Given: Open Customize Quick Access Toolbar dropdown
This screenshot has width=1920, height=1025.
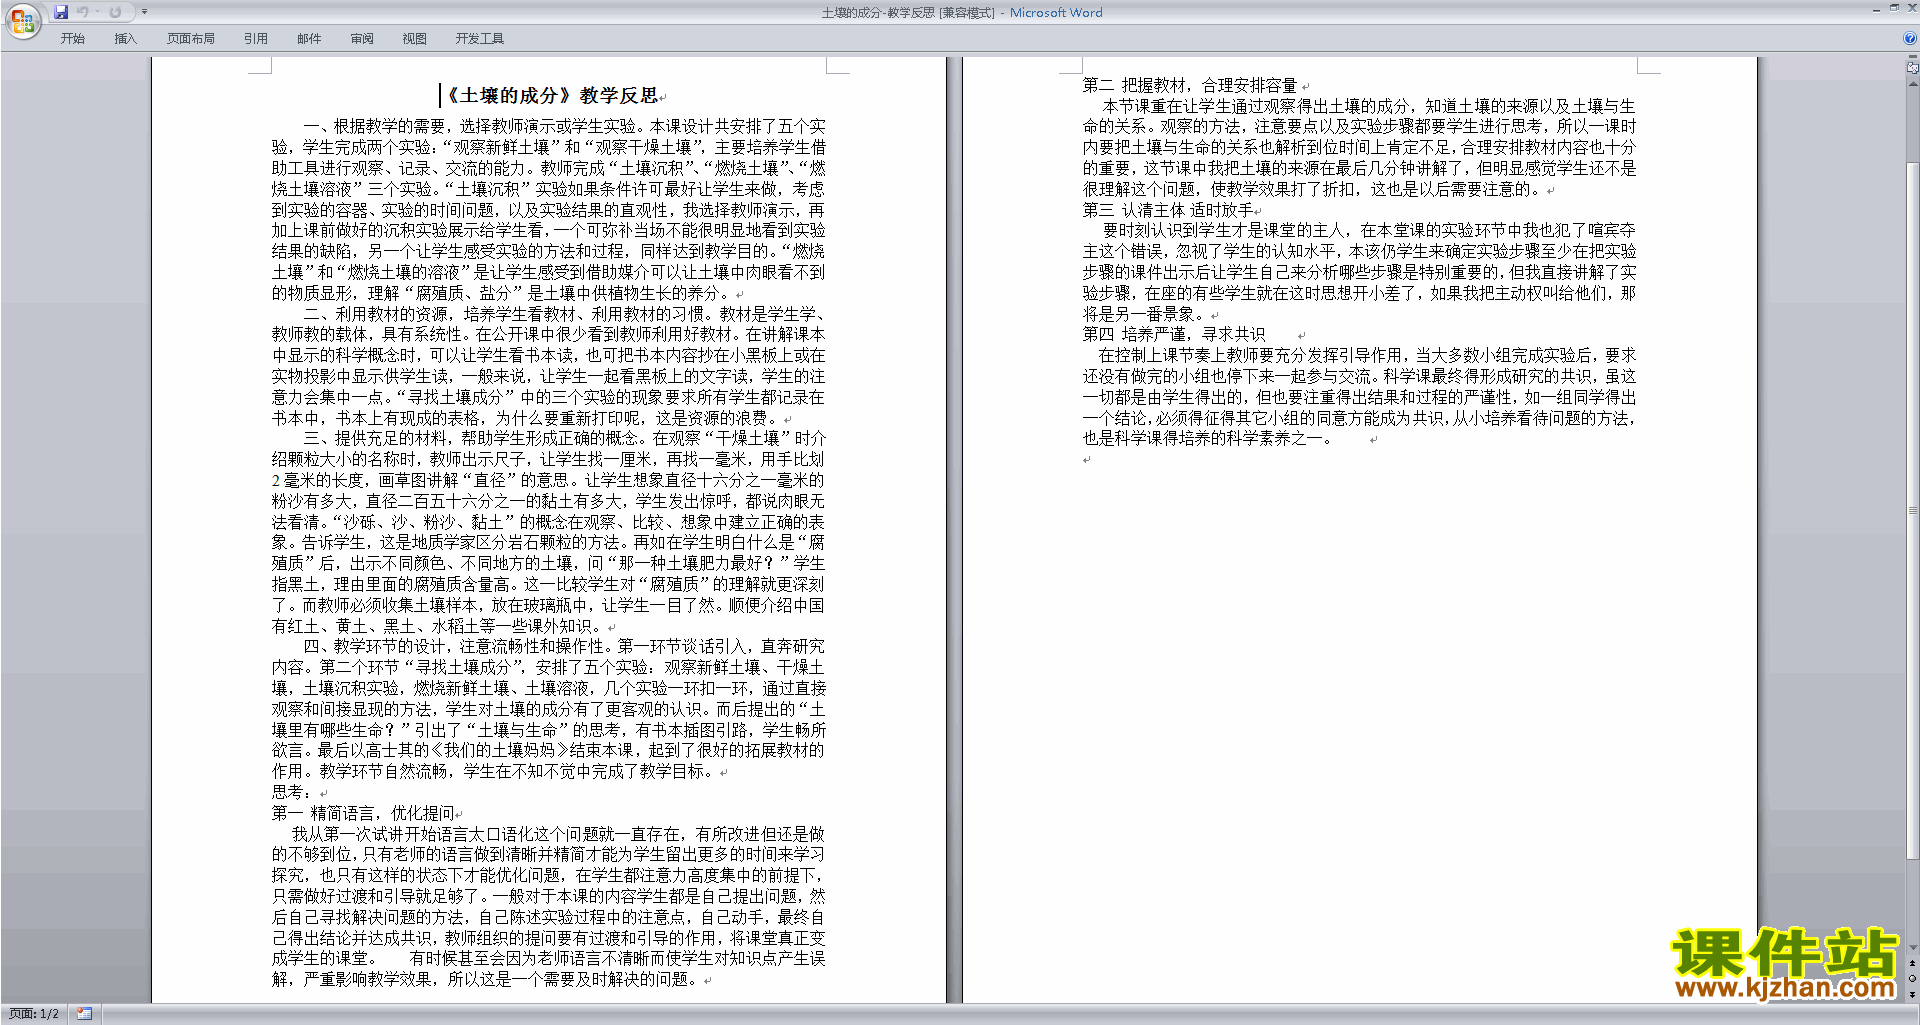Looking at the screenshot, I should (x=144, y=12).
